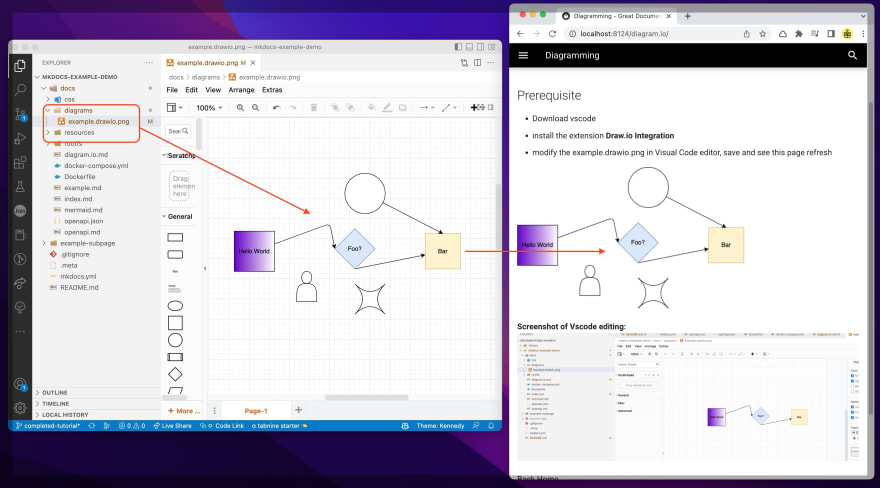Open a new browser tab with plus button

point(688,16)
